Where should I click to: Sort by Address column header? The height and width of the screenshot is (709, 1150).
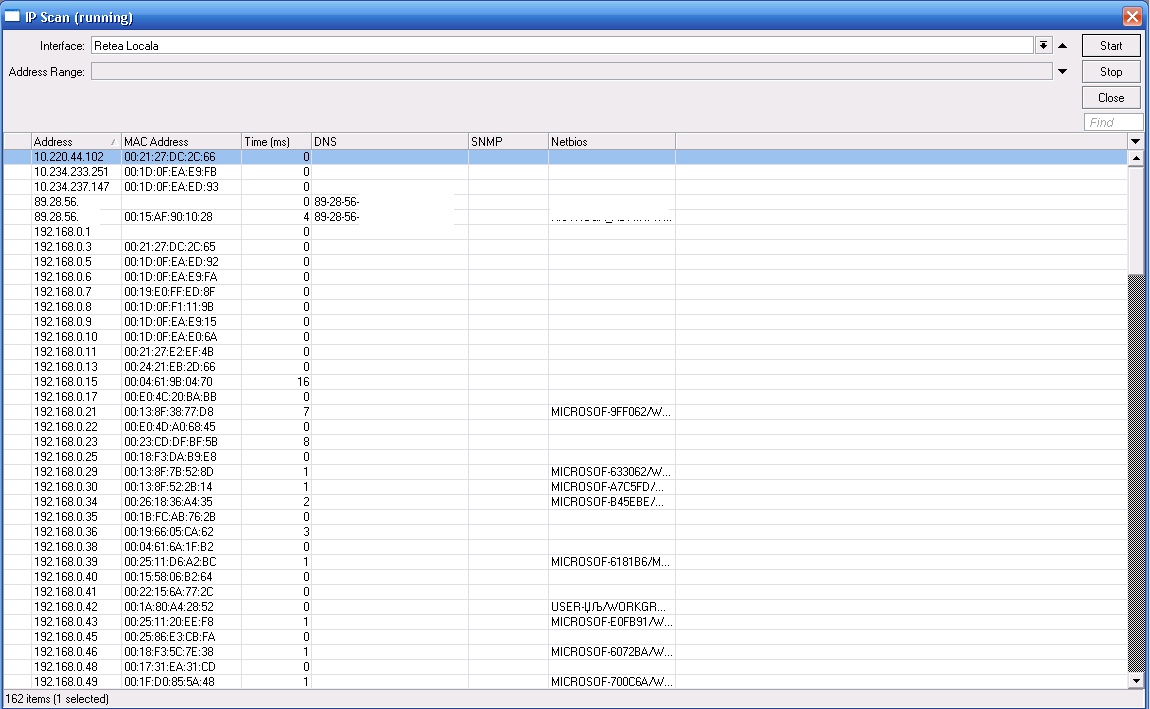75,142
